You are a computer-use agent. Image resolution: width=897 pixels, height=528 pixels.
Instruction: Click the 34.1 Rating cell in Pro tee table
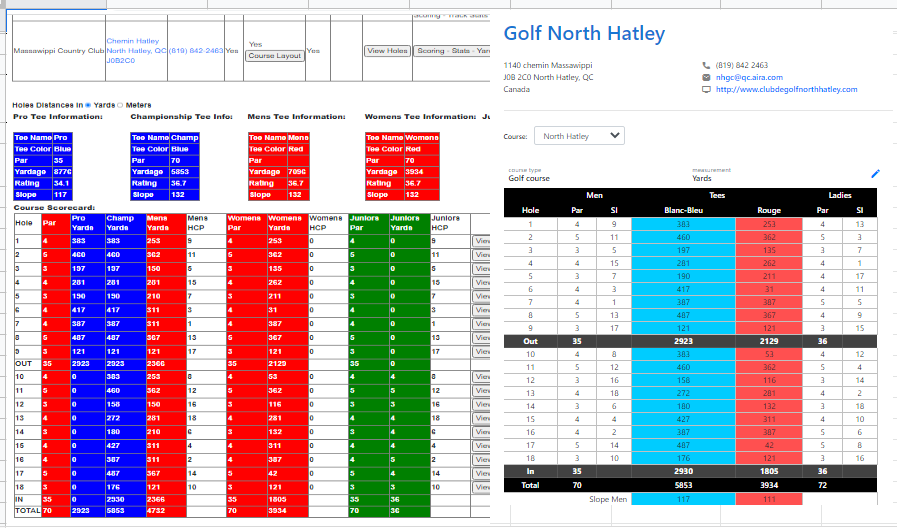point(62,184)
